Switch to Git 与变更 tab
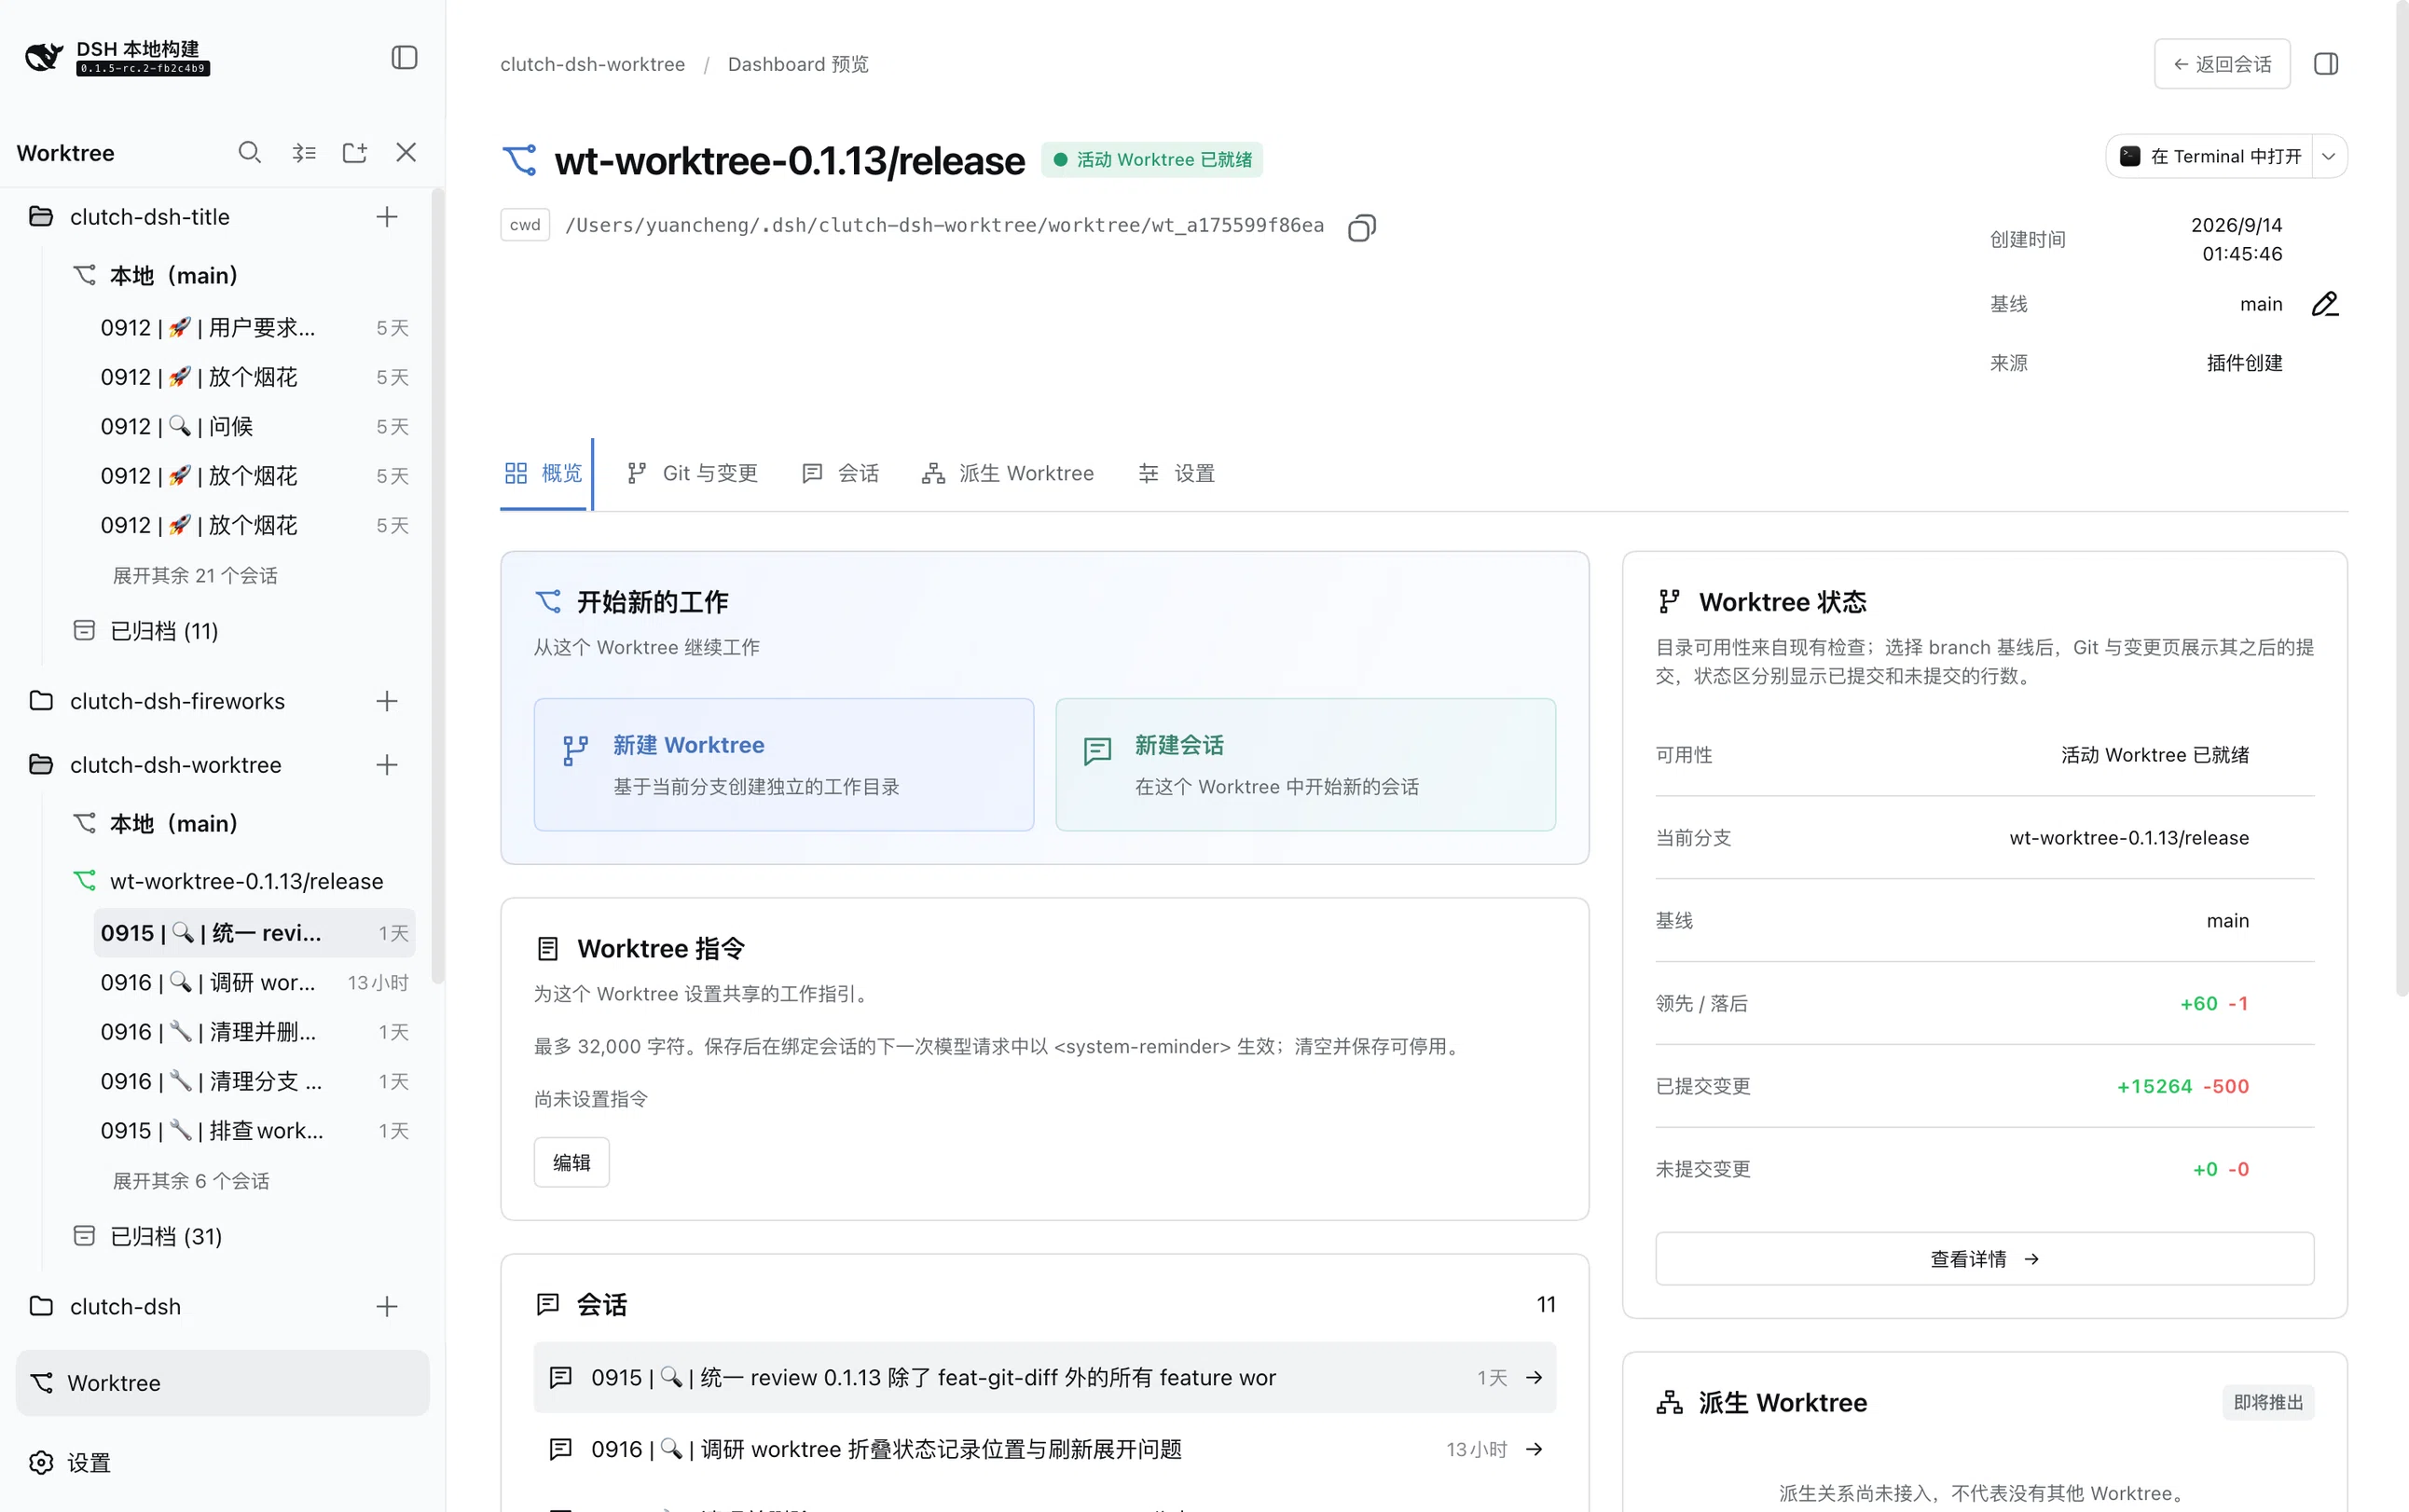This screenshot has height=1512, width=2409. click(x=692, y=474)
